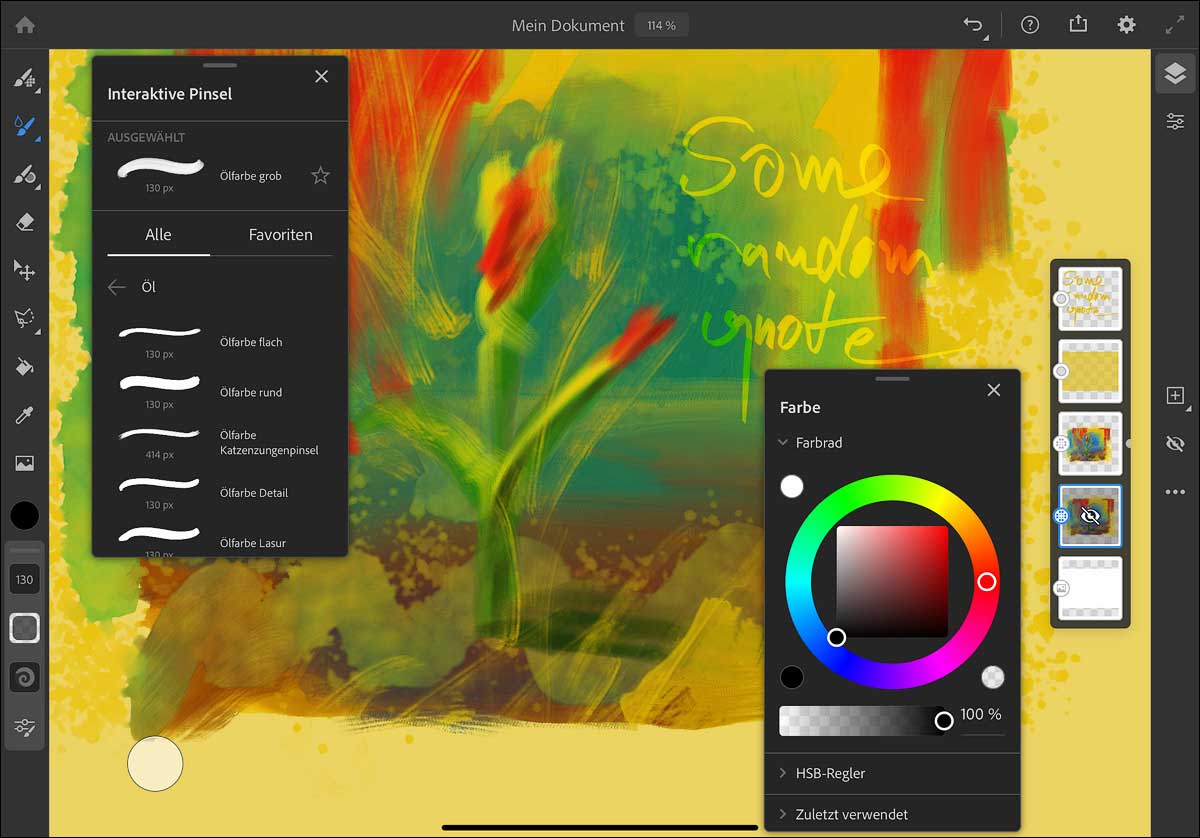Switch to the Alle tab
The width and height of the screenshot is (1200, 838).
click(x=158, y=234)
